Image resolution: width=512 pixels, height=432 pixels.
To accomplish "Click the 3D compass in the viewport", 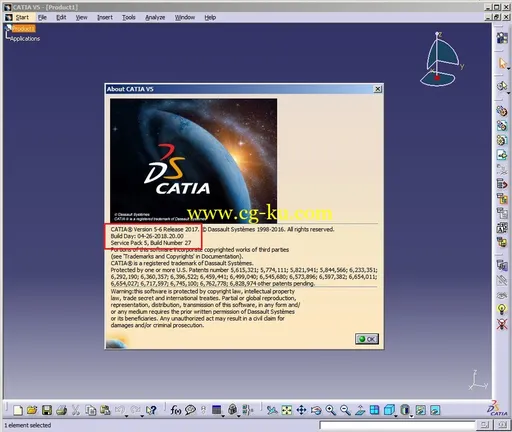I will pos(441,59).
